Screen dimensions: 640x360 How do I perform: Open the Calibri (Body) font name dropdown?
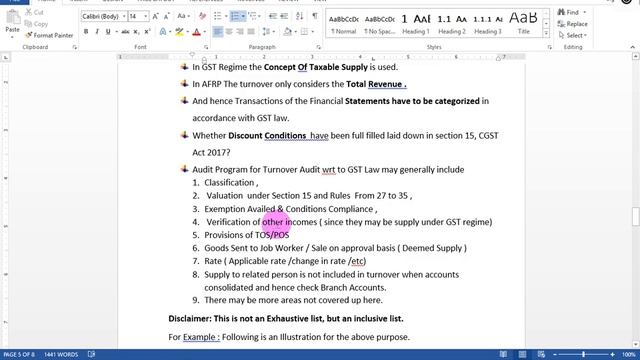pyautogui.click(x=124, y=16)
